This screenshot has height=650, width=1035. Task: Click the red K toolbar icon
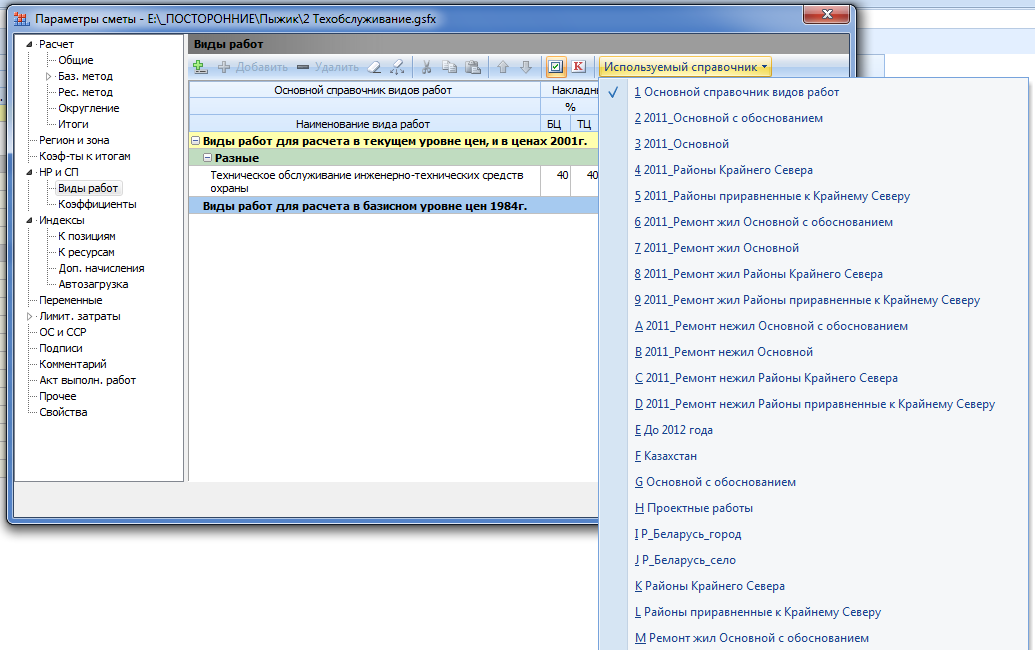(x=578, y=67)
